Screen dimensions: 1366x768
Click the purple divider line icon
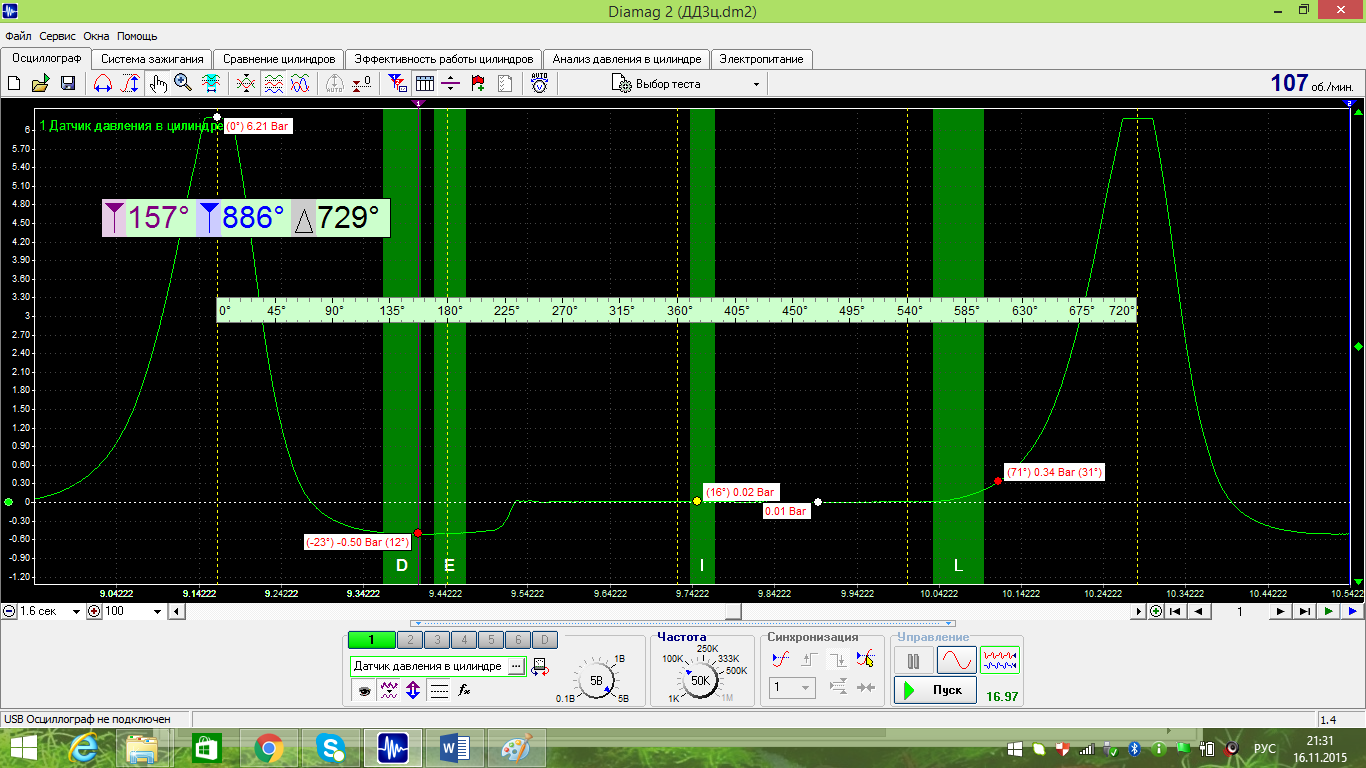(x=451, y=84)
